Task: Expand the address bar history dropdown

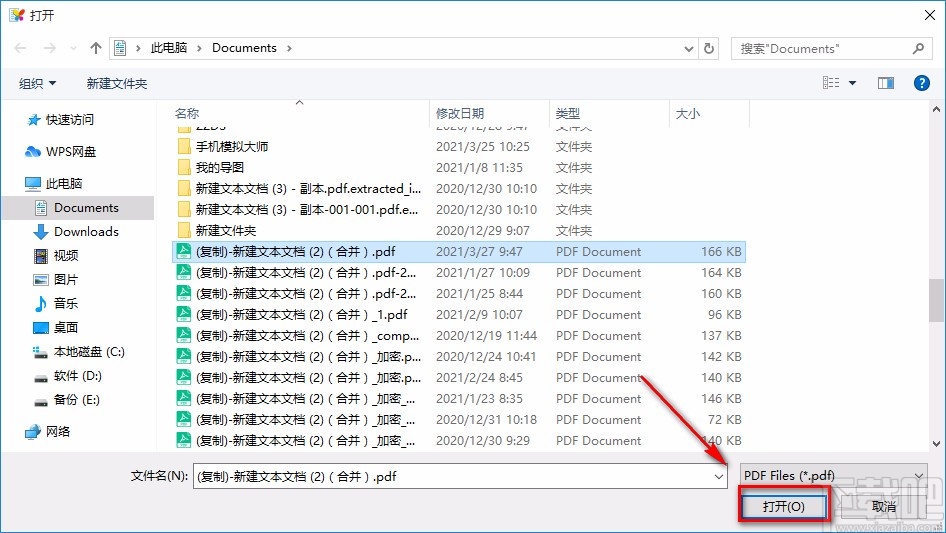Action: pos(688,48)
